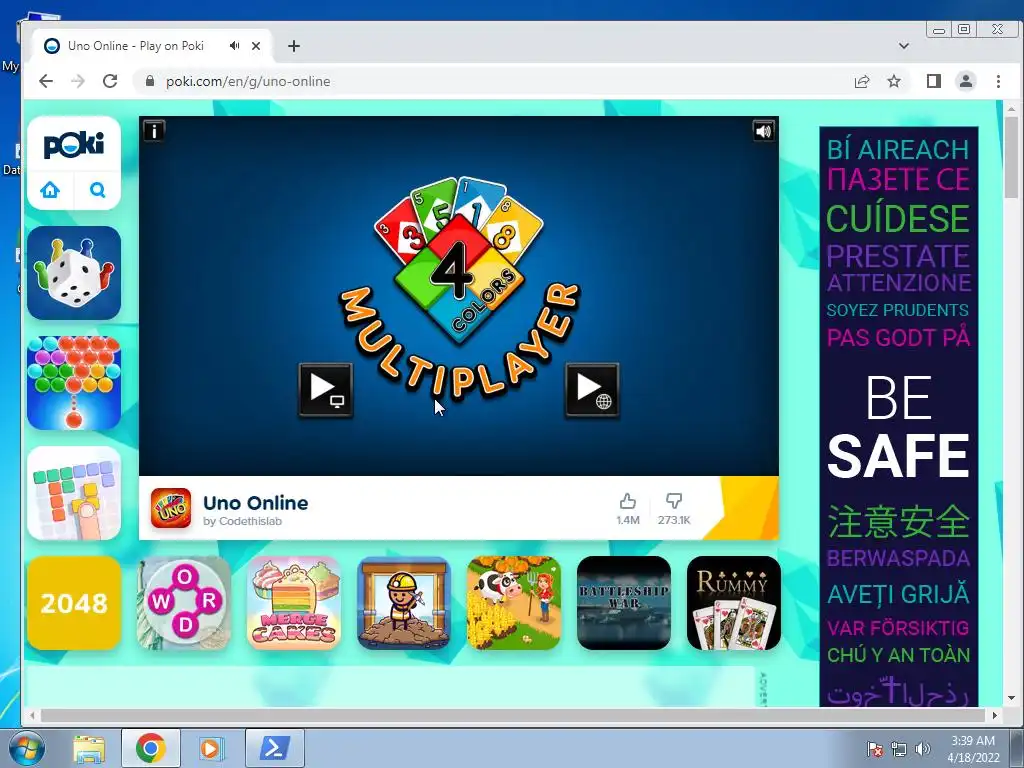
Task: Open the cow farm game tile
Action: [514, 603]
